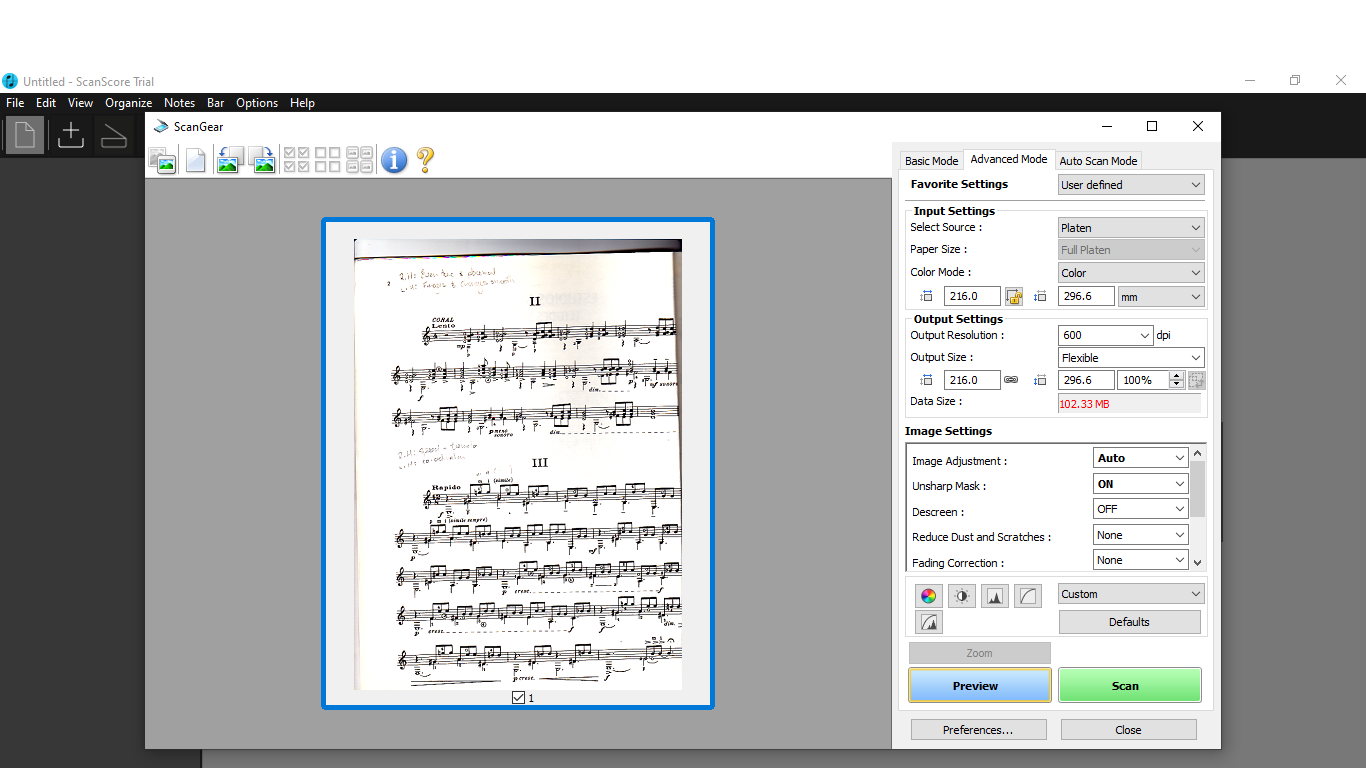Click the red 102.33 MB data size value
The width and height of the screenshot is (1366, 768).
(x=1085, y=404)
